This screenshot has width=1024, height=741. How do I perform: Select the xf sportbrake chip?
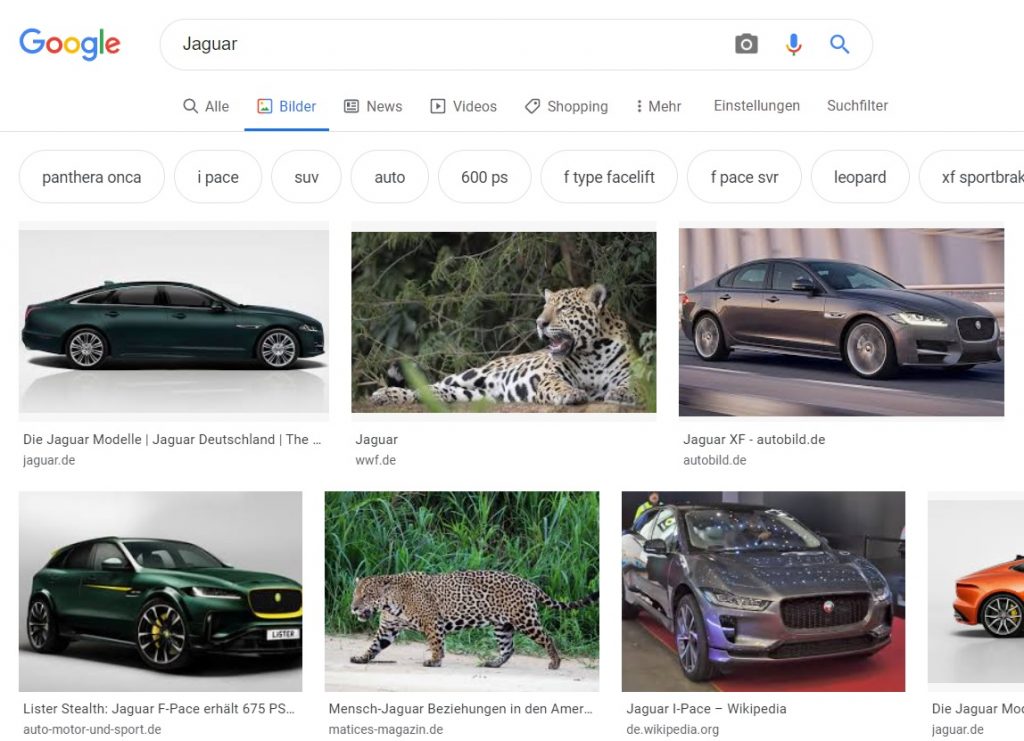pos(972,177)
